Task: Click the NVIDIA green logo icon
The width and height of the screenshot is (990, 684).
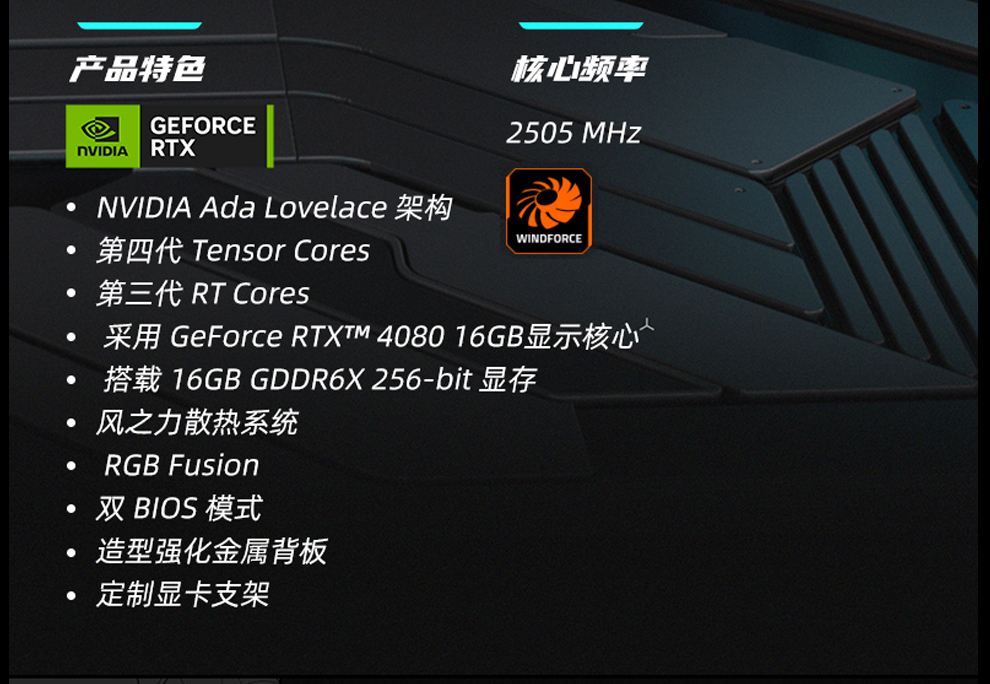Action: [x=102, y=136]
